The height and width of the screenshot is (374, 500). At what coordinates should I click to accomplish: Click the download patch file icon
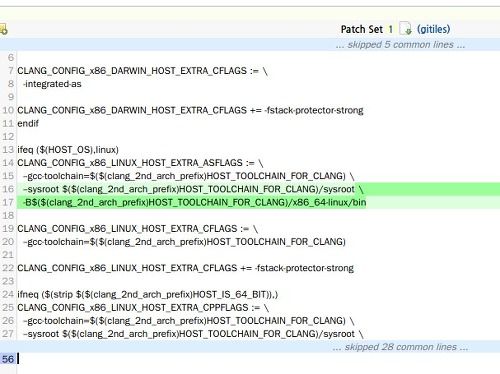(x=405, y=29)
